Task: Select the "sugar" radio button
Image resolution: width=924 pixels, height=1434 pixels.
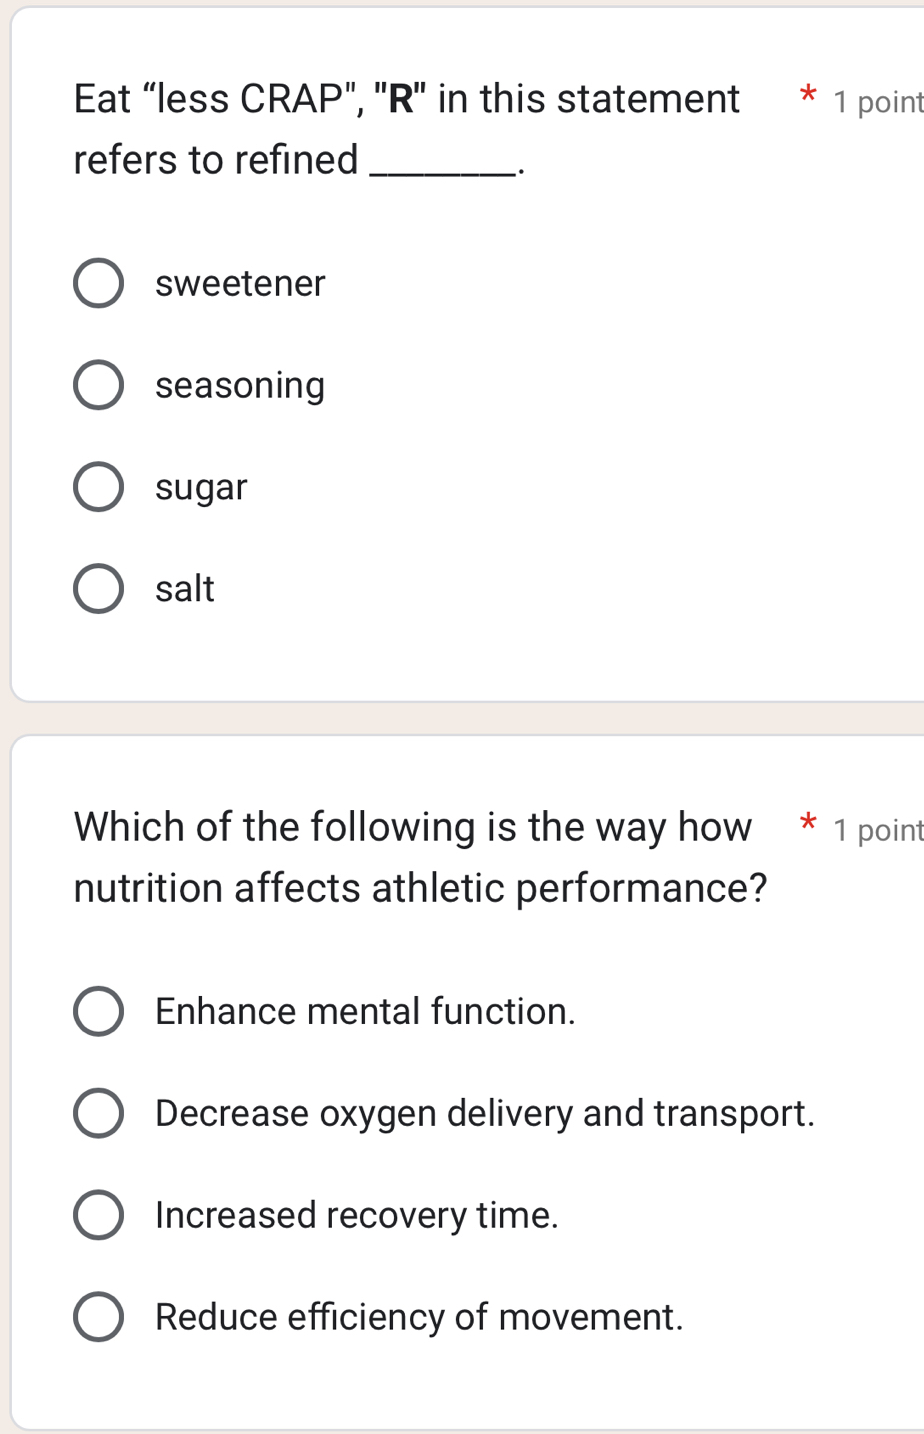Action: click(97, 486)
